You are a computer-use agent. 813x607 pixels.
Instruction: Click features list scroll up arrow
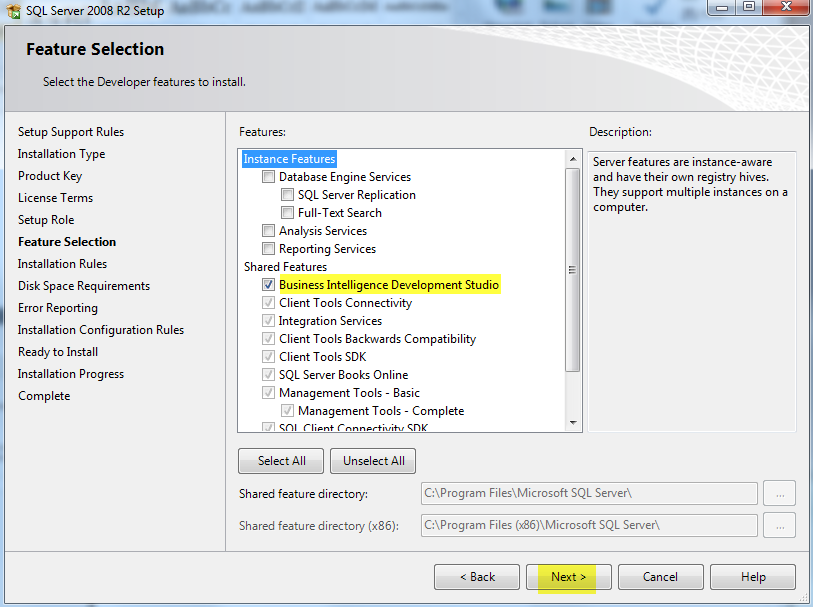(x=573, y=159)
